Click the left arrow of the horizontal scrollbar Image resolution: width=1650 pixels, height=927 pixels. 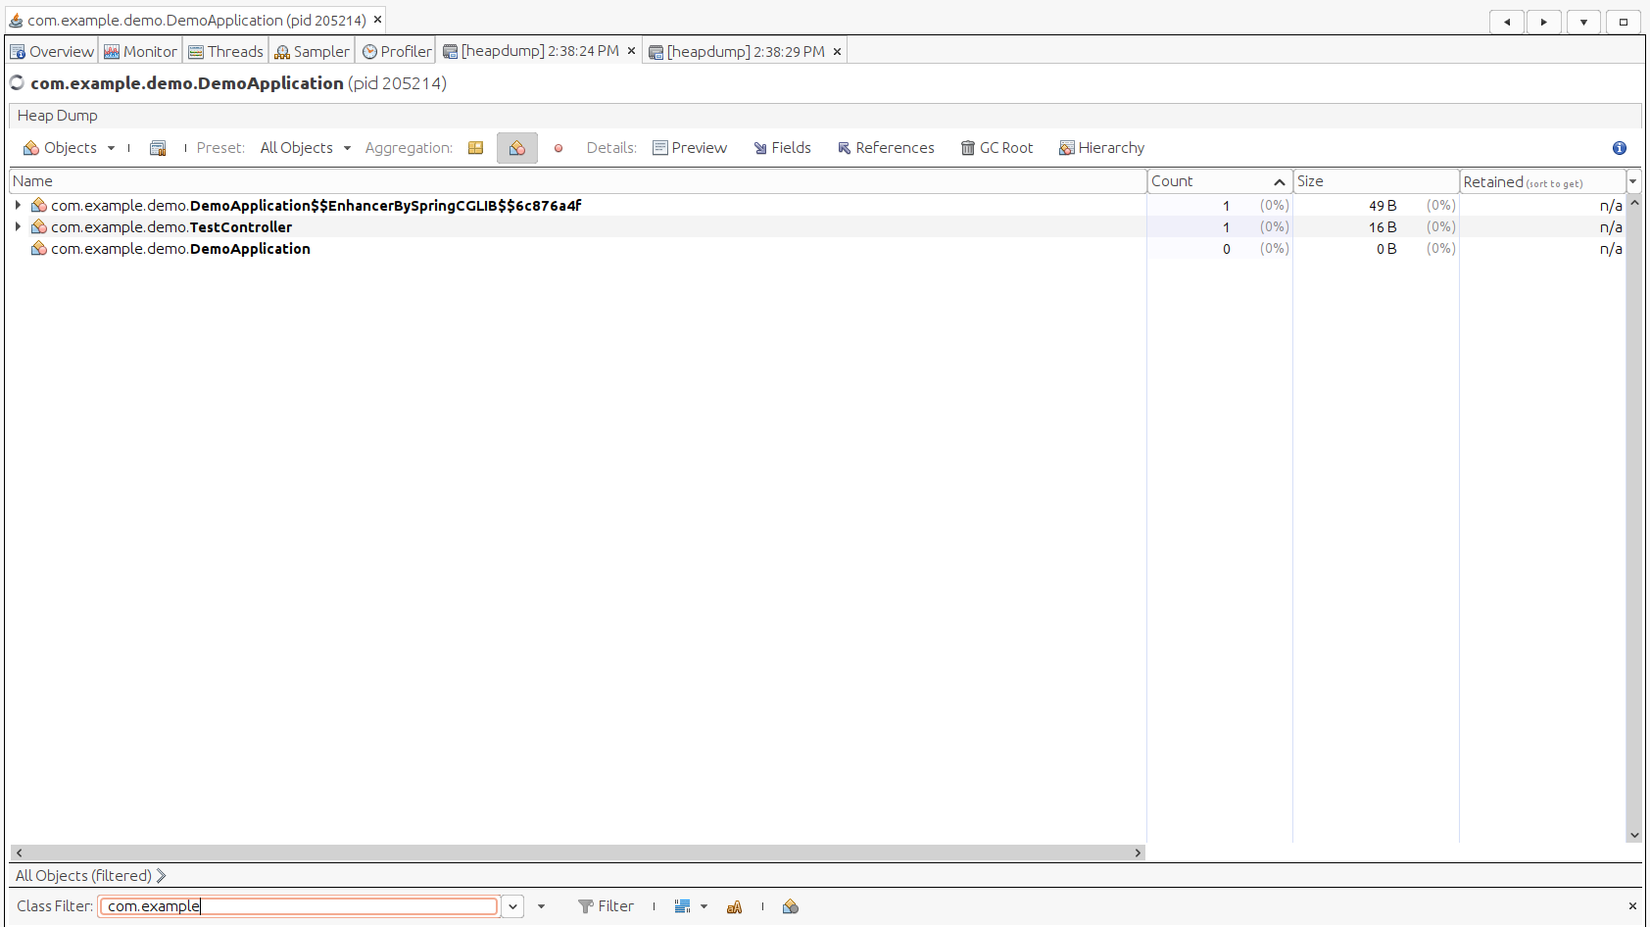pyautogui.click(x=19, y=853)
